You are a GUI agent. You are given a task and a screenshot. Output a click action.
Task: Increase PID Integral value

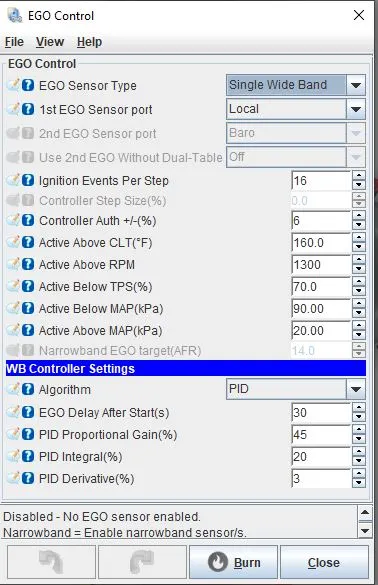tap(359, 452)
